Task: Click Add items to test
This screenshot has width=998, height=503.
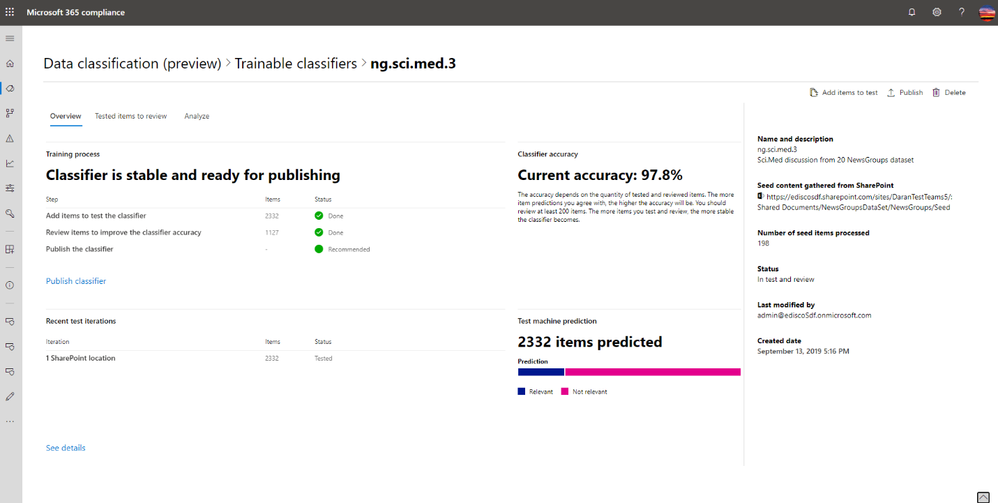Action: coord(843,92)
